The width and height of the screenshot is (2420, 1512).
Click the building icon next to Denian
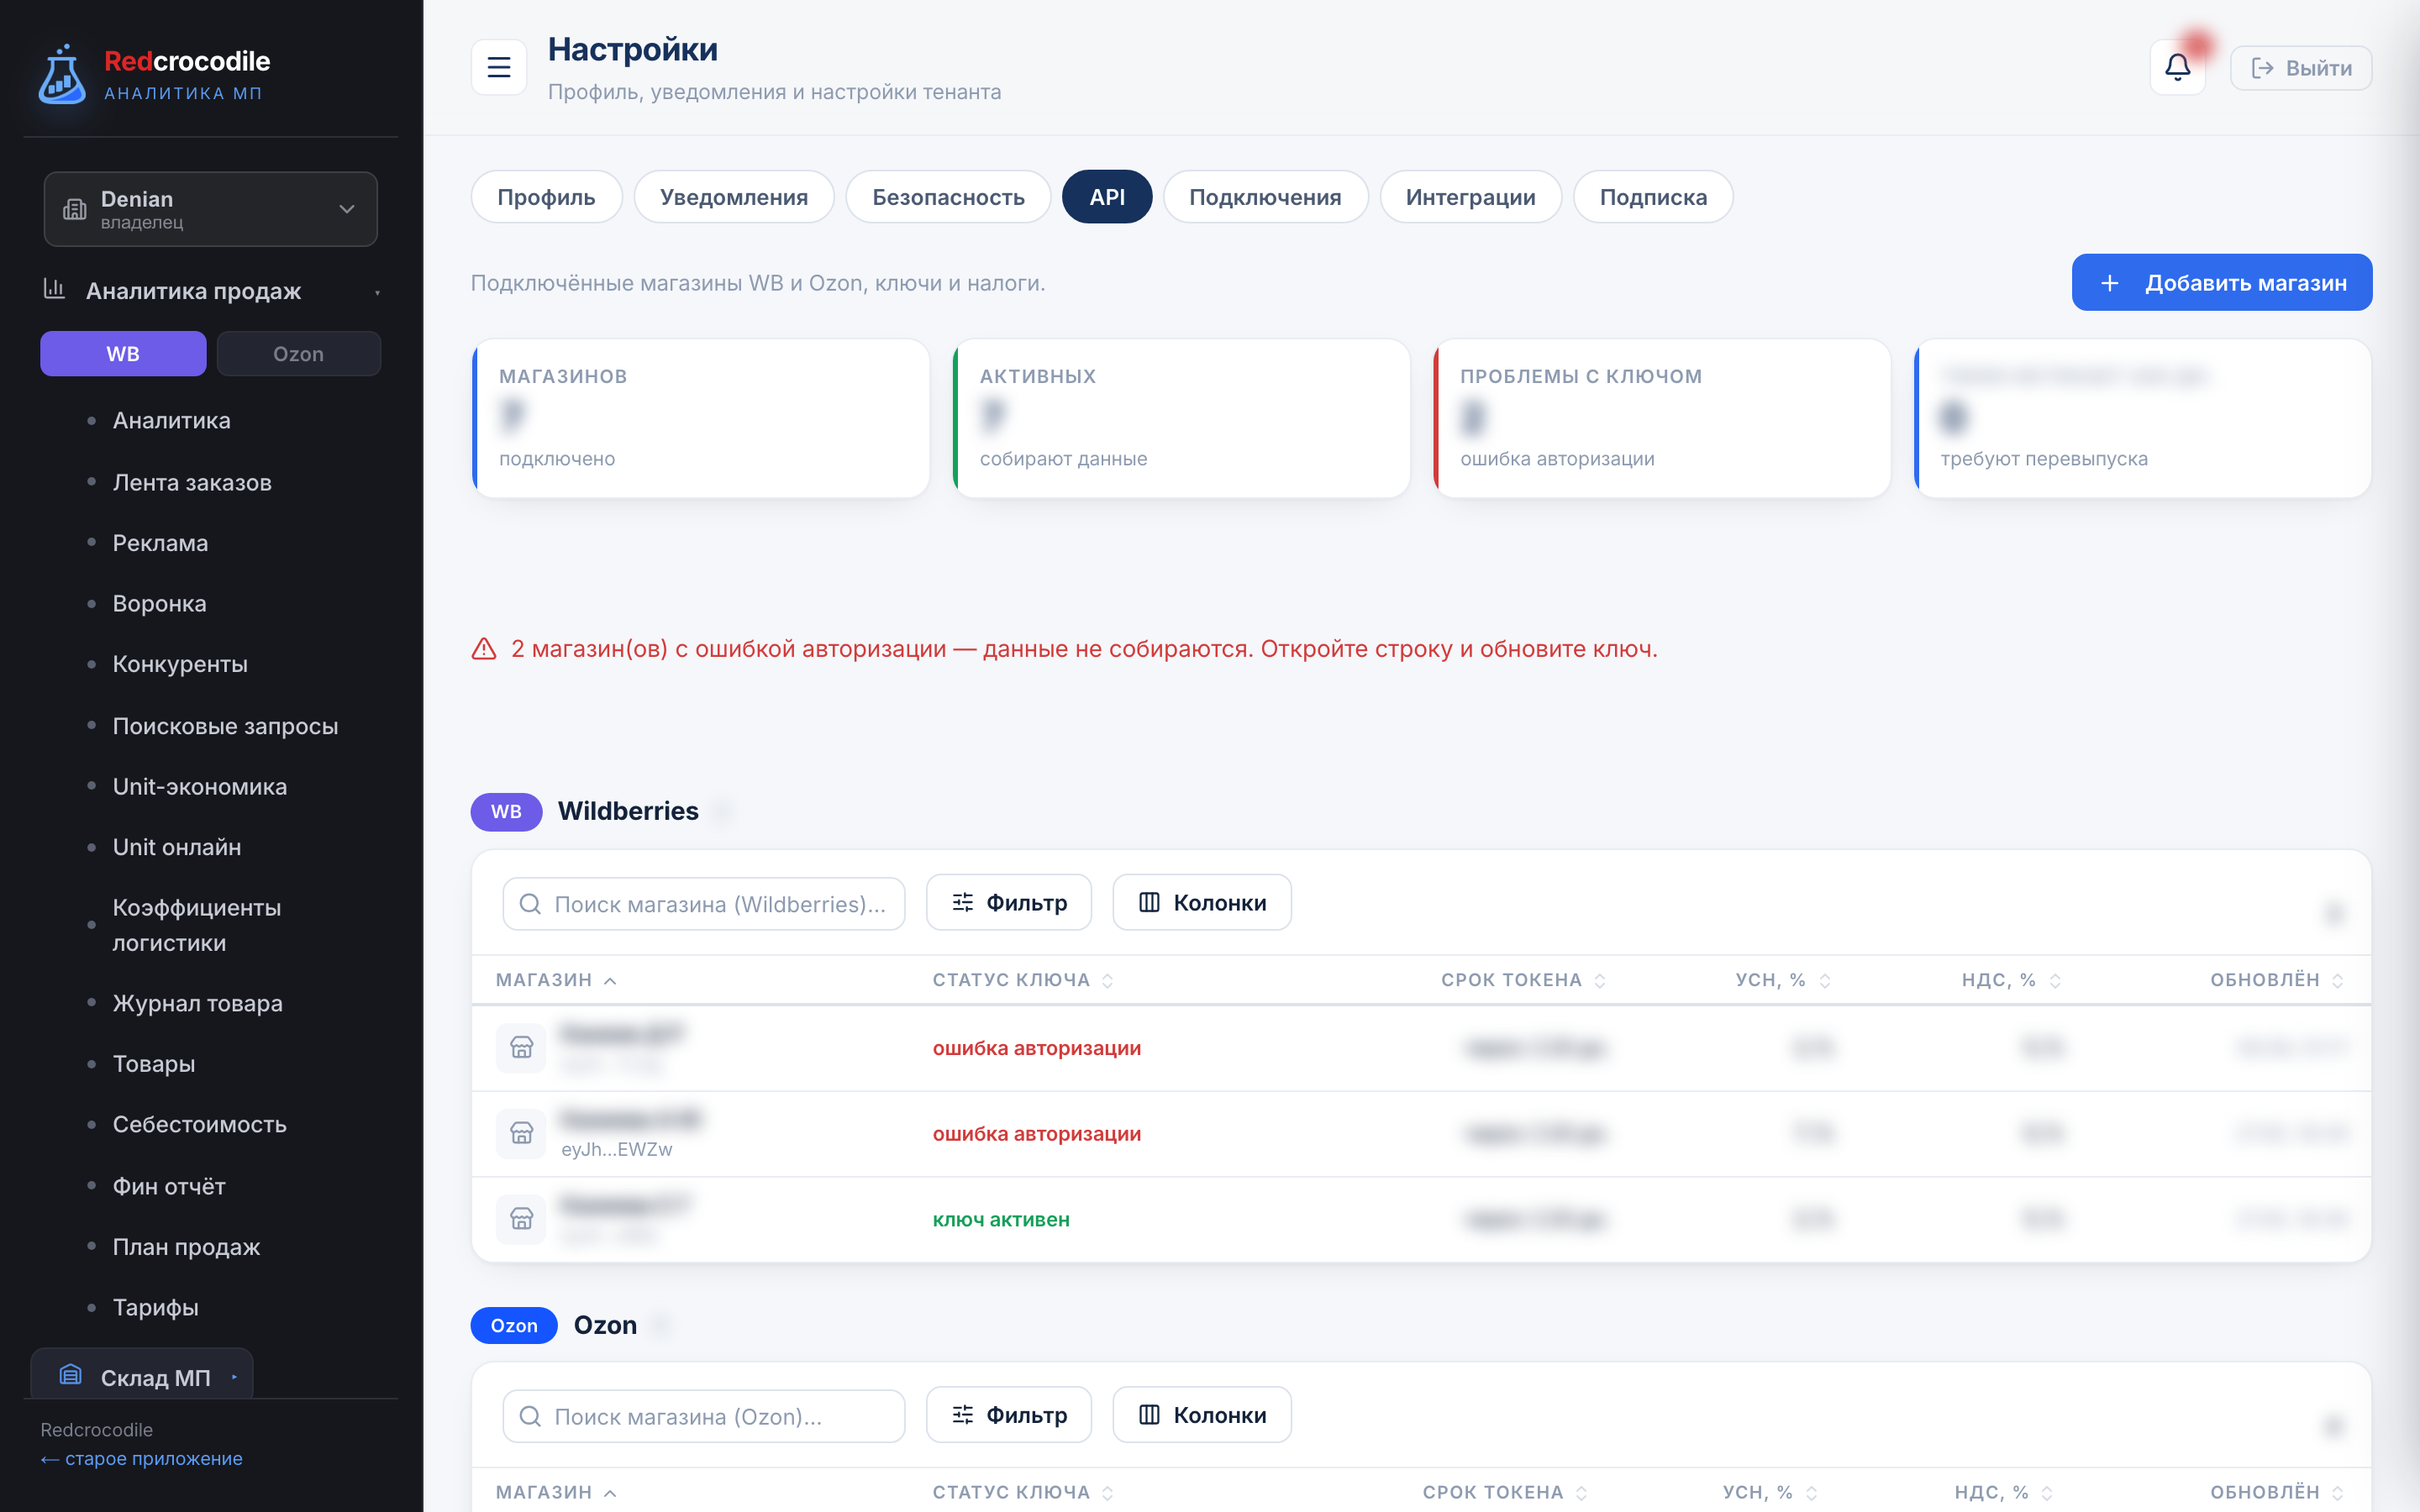coord(75,209)
